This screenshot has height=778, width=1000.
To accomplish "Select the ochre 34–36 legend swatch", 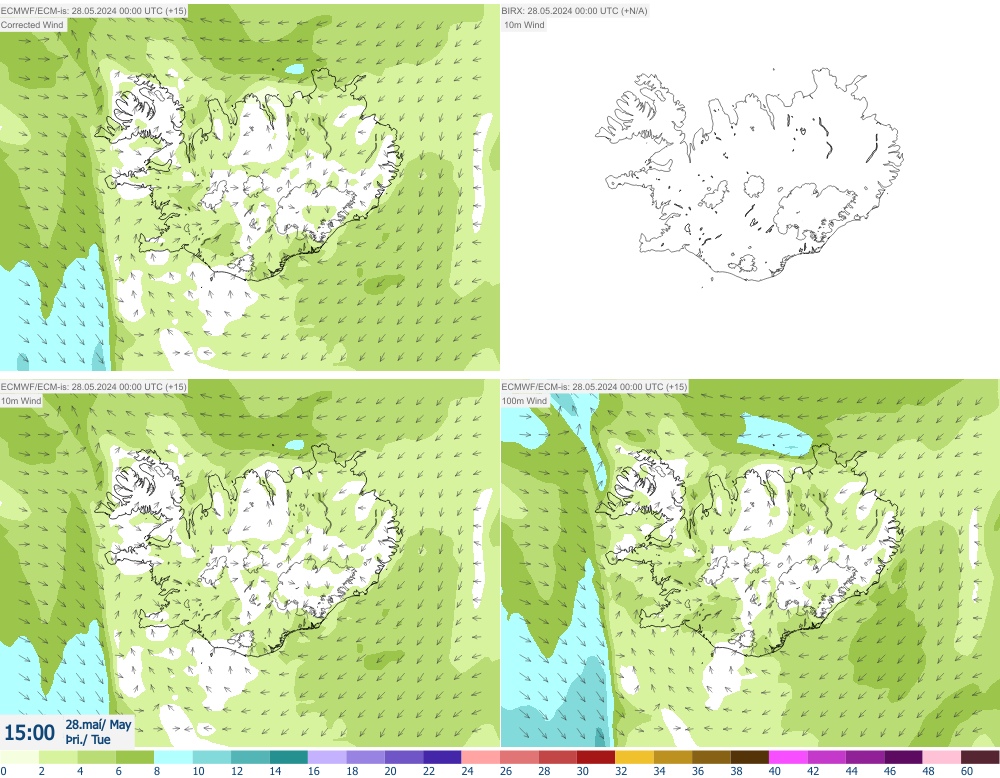I will click(673, 757).
